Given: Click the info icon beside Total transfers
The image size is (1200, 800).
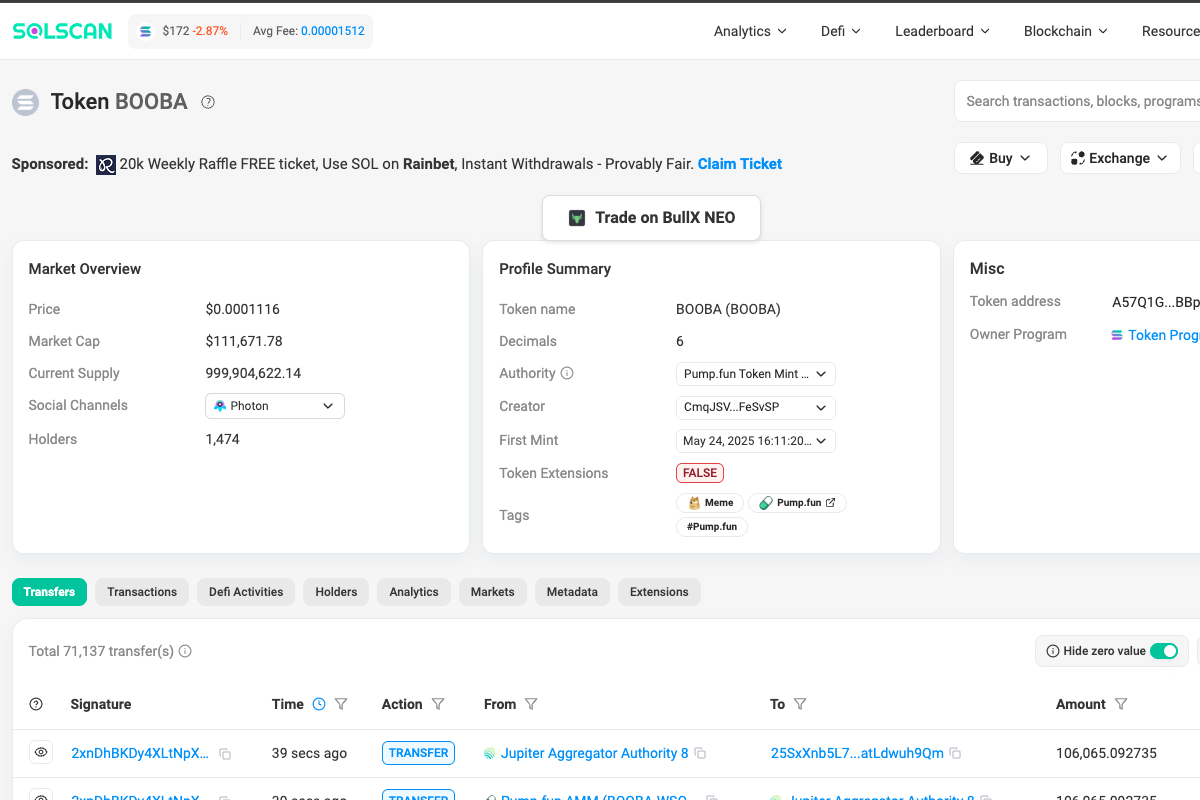Looking at the screenshot, I should click(x=185, y=651).
